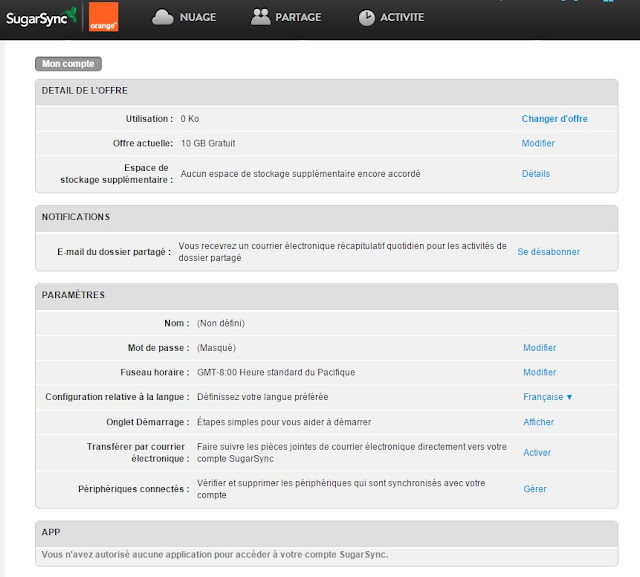640x577 pixels.
Task: Modify the Fuseau horaire time zone
Action: (x=540, y=372)
